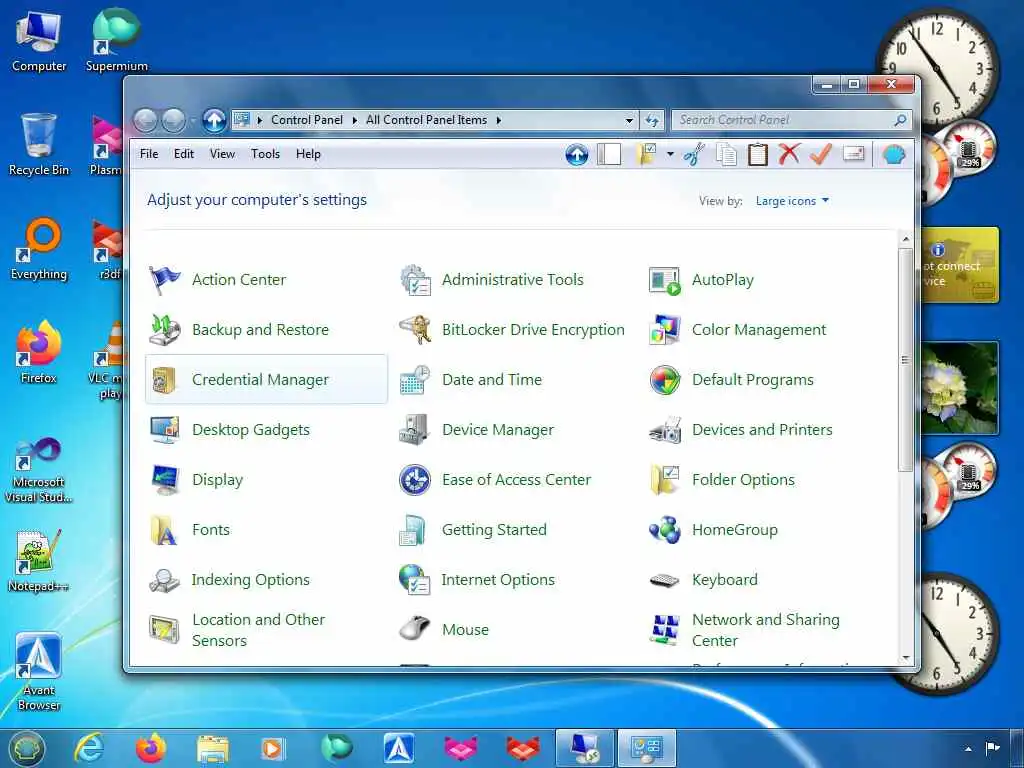
Task: Click the Up arrow next to Back/Forward
Action: (214, 120)
